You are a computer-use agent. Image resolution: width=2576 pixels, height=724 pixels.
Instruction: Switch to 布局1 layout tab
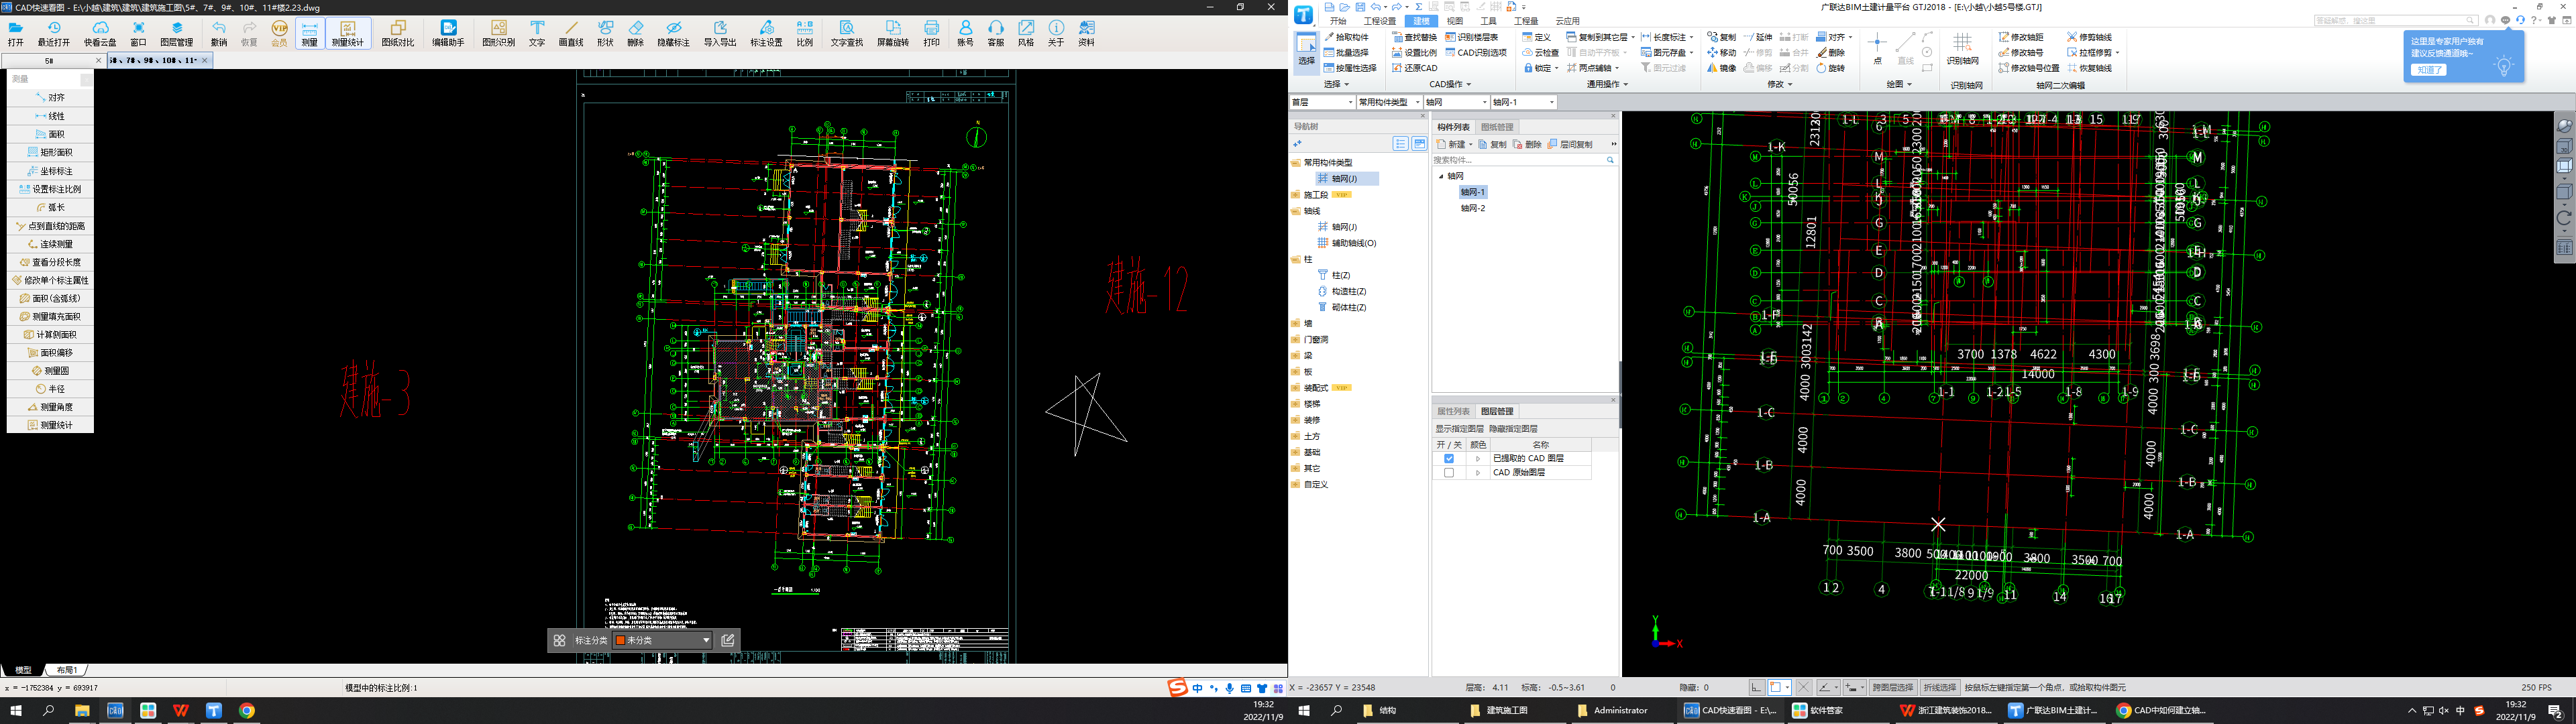(x=67, y=670)
